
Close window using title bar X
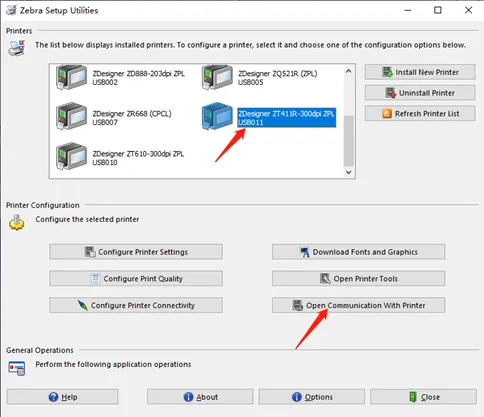pyautogui.click(x=468, y=10)
